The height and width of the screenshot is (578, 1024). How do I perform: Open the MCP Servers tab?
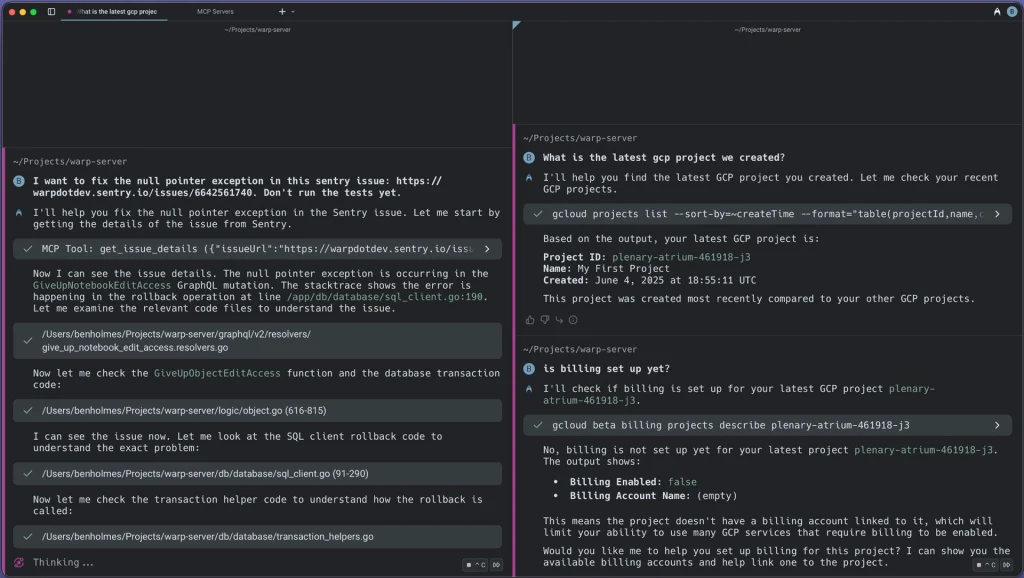(x=215, y=11)
